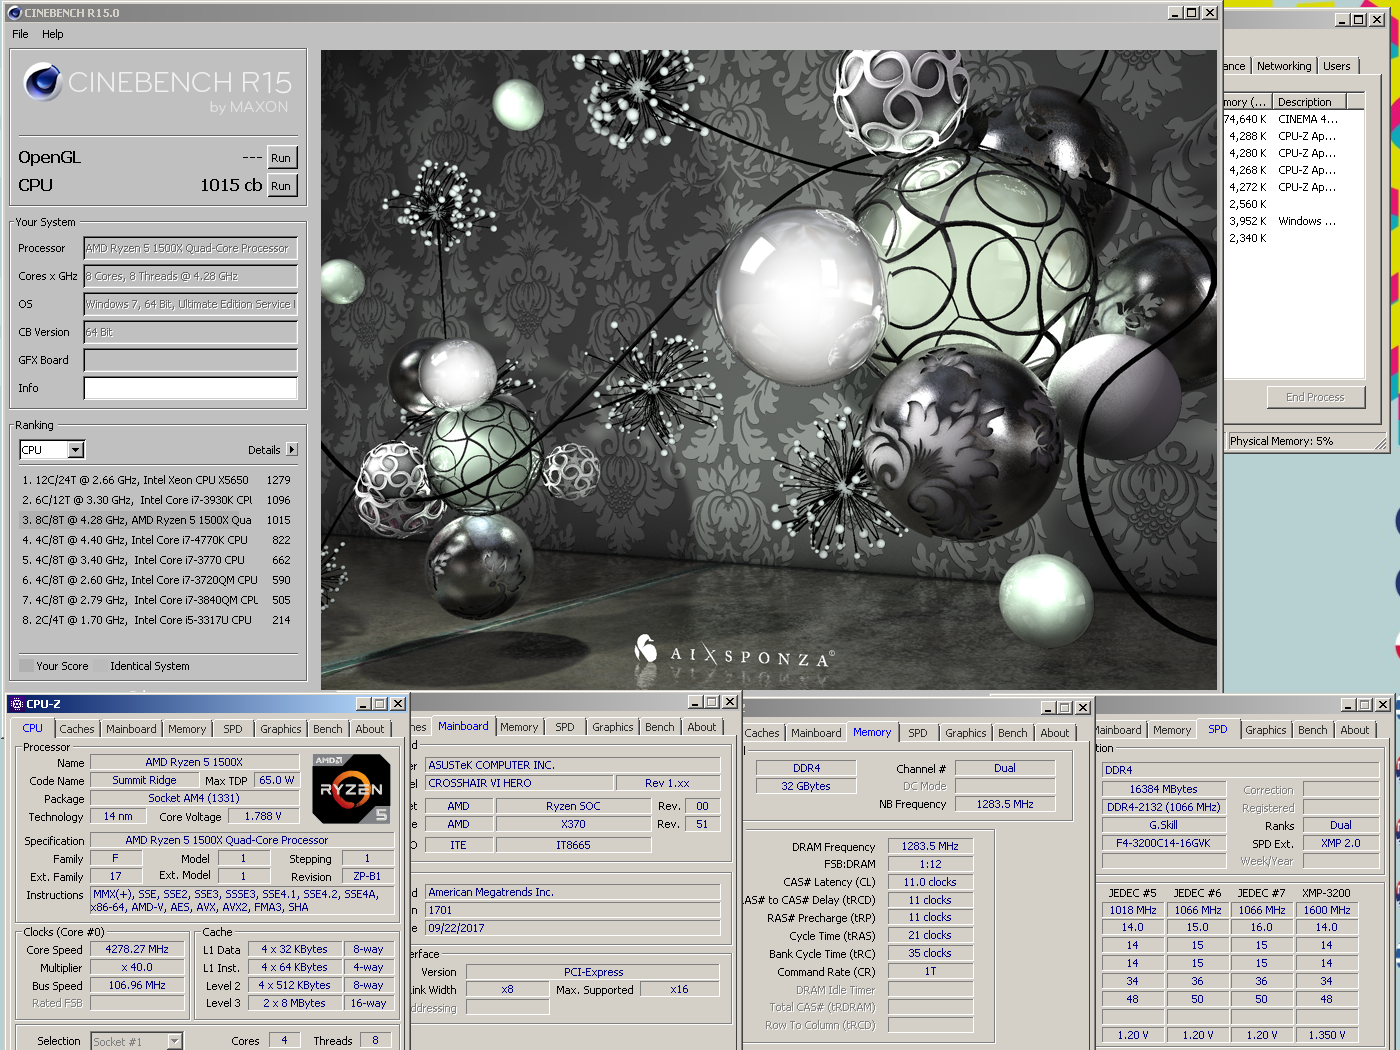The height and width of the screenshot is (1050, 1400).
Task: Click the Processor field AMD Ryzen 5 1500X
Action: pyautogui.click(x=191, y=248)
